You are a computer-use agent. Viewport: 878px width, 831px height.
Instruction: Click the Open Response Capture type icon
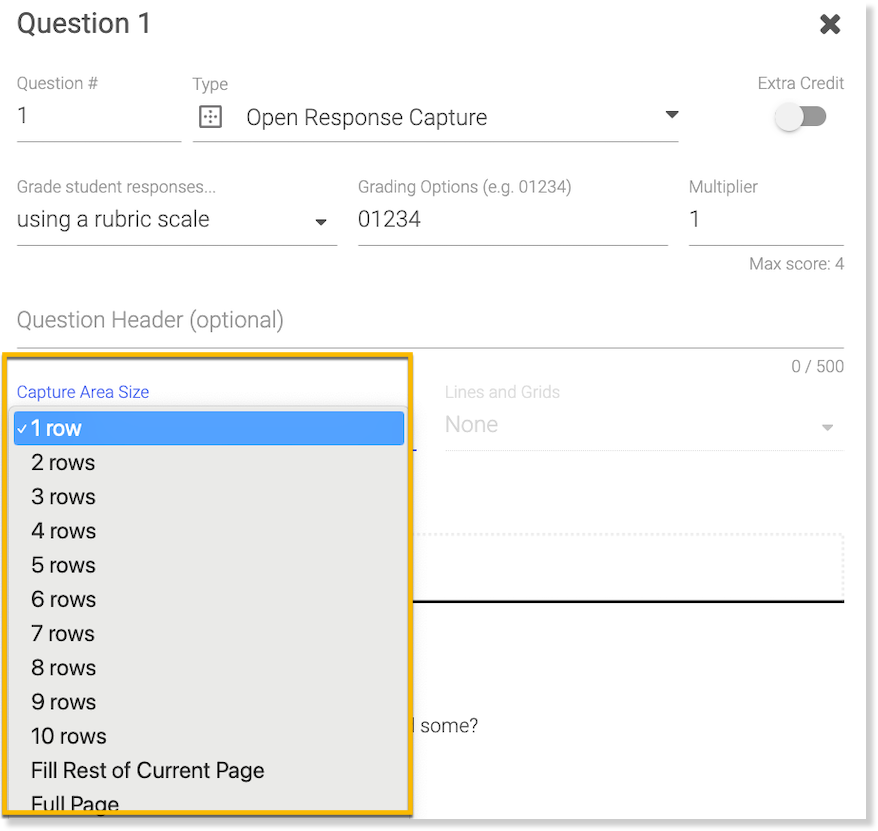[210, 117]
